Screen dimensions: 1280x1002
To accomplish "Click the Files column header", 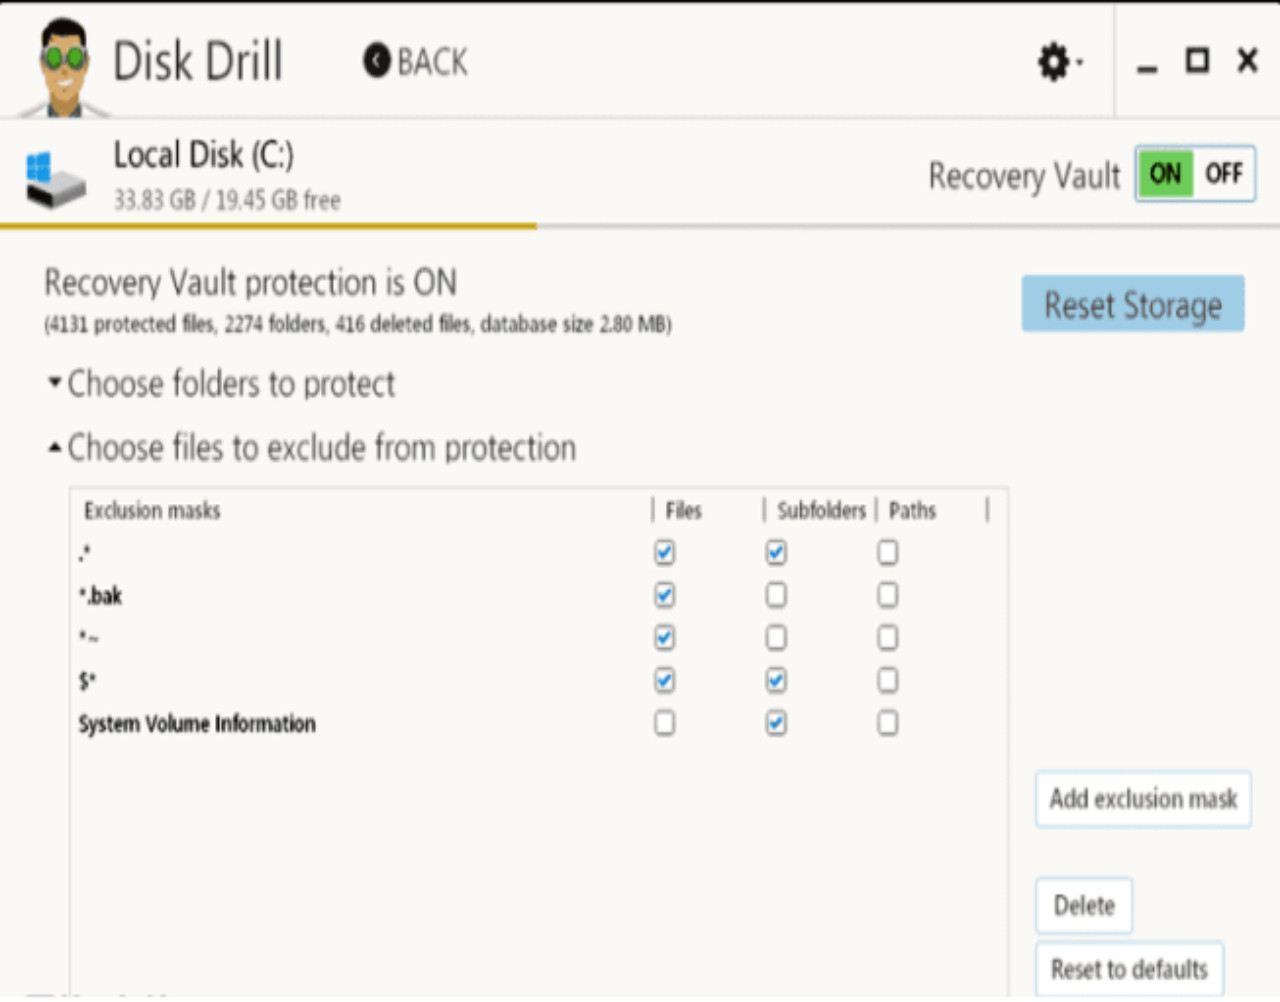I will 684,511.
